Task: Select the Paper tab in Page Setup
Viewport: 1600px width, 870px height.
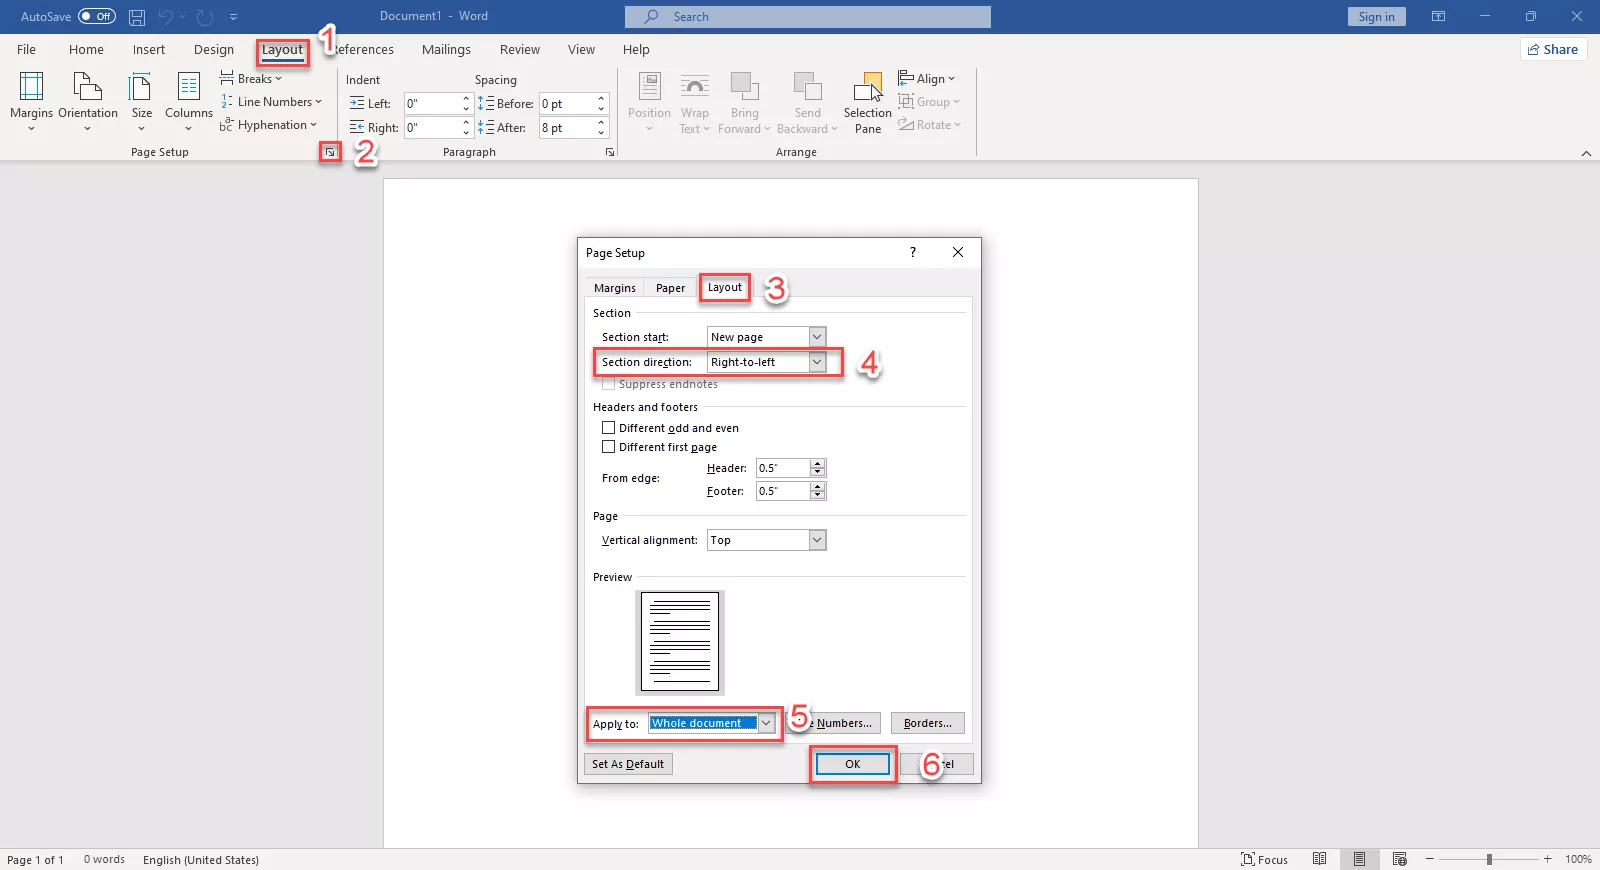Action: pyautogui.click(x=670, y=288)
